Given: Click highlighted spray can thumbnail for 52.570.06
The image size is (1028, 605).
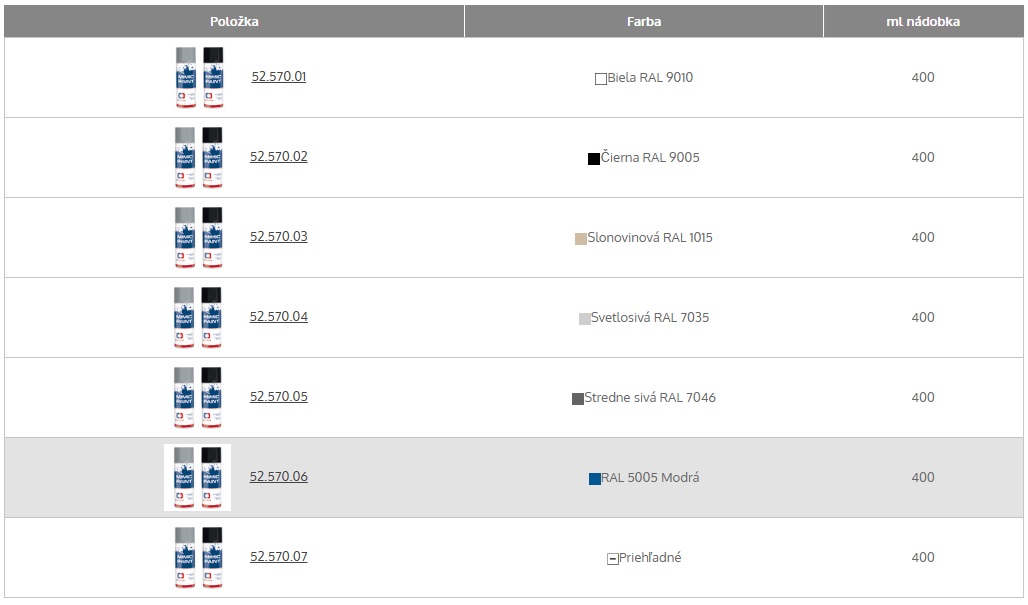Looking at the screenshot, I should pyautogui.click(x=198, y=477).
